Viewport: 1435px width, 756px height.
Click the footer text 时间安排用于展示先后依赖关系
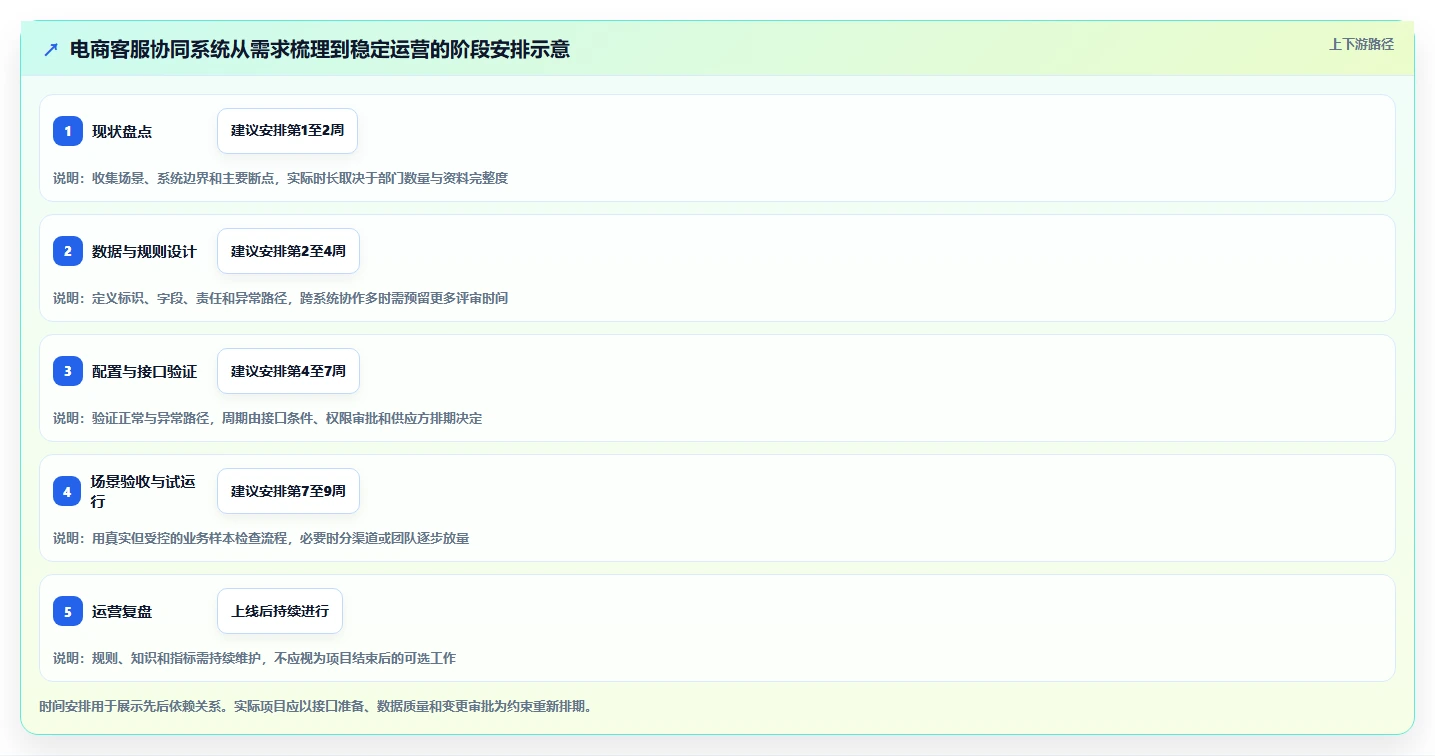coord(134,706)
